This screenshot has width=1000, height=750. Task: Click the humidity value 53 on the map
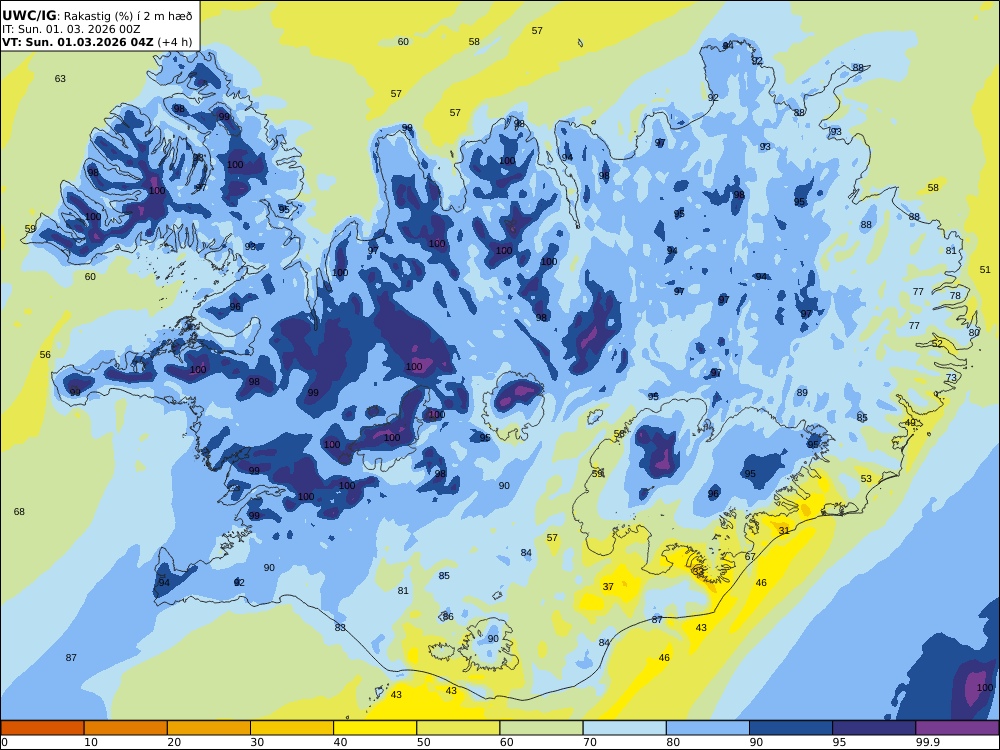click(x=865, y=478)
